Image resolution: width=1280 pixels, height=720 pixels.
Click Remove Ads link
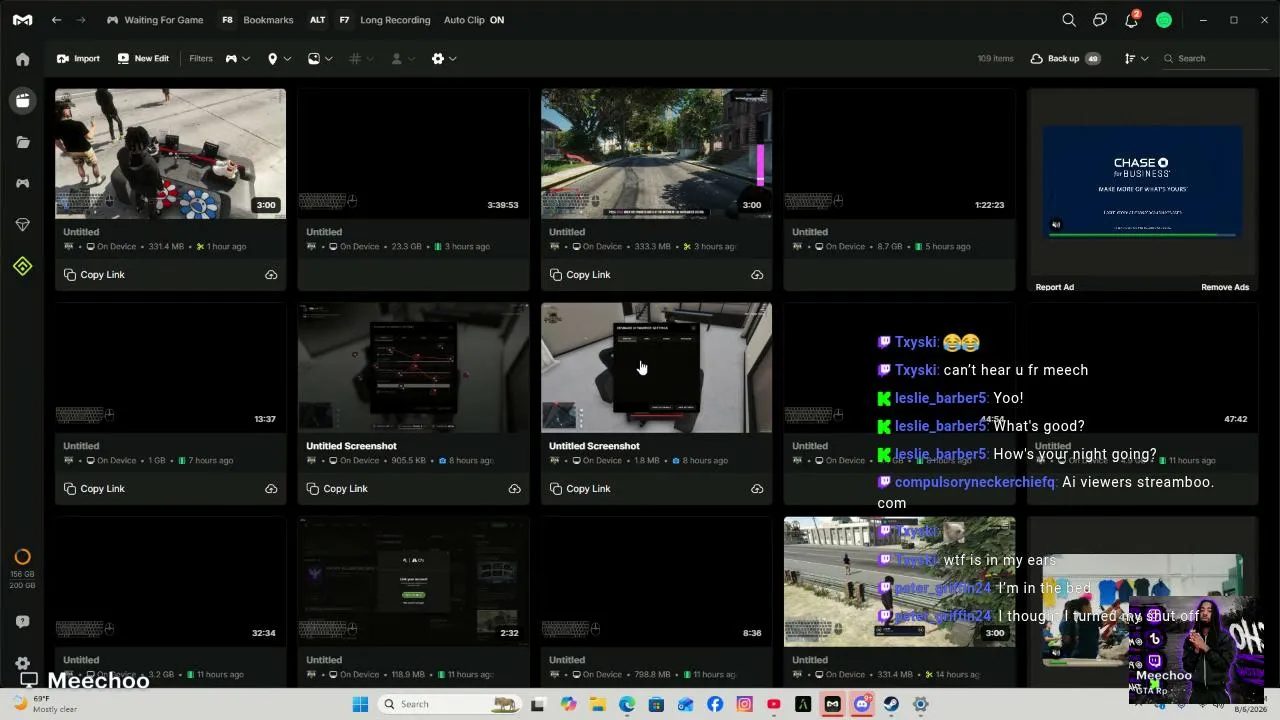pyautogui.click(x=1225, y=287)
